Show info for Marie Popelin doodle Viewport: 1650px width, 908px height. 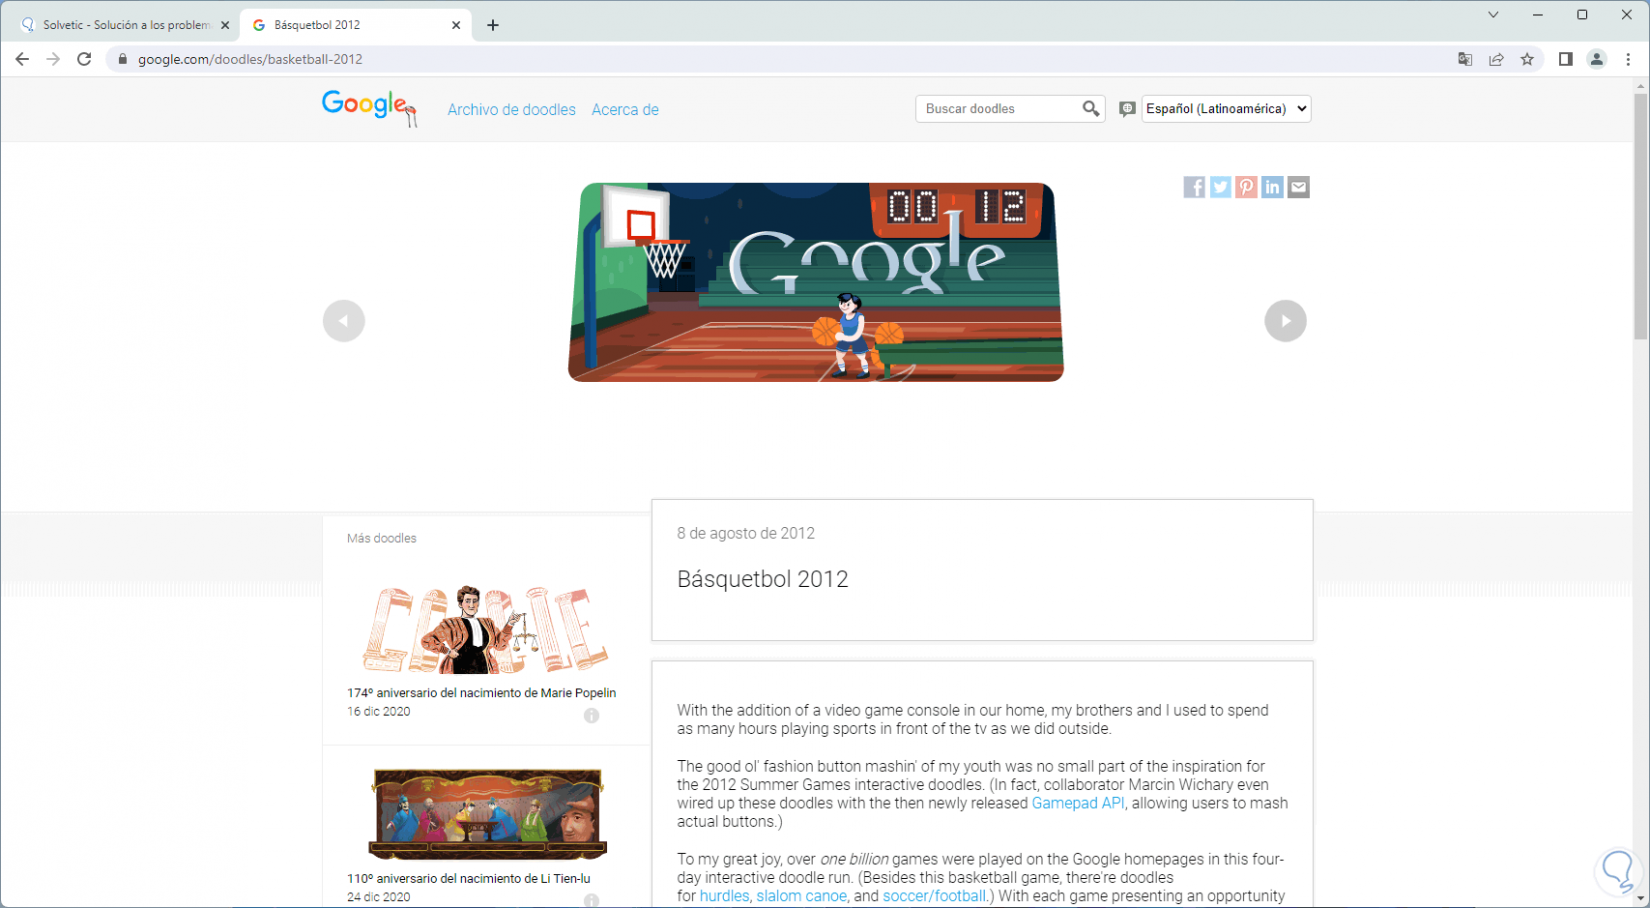(x=592, y=715)
